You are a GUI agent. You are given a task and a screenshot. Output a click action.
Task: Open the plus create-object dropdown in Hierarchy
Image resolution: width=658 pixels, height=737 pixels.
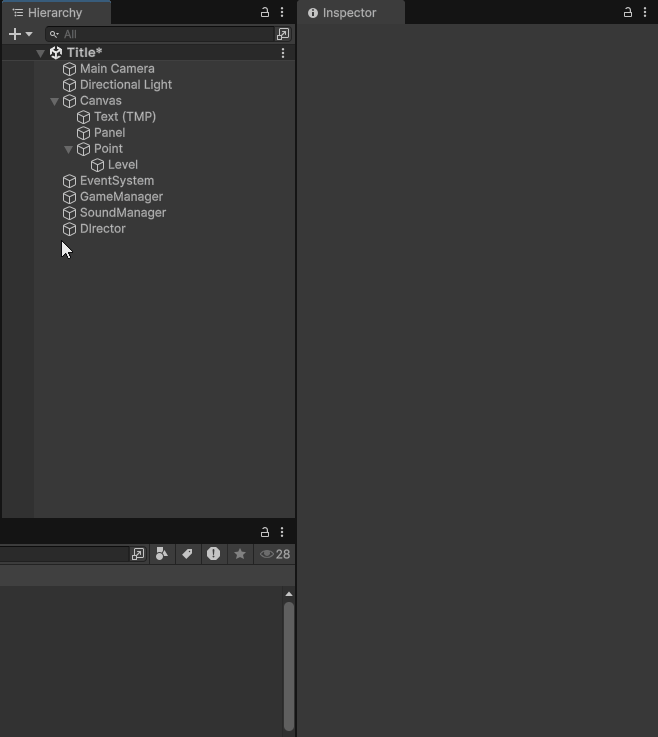[x=20, y=34]
